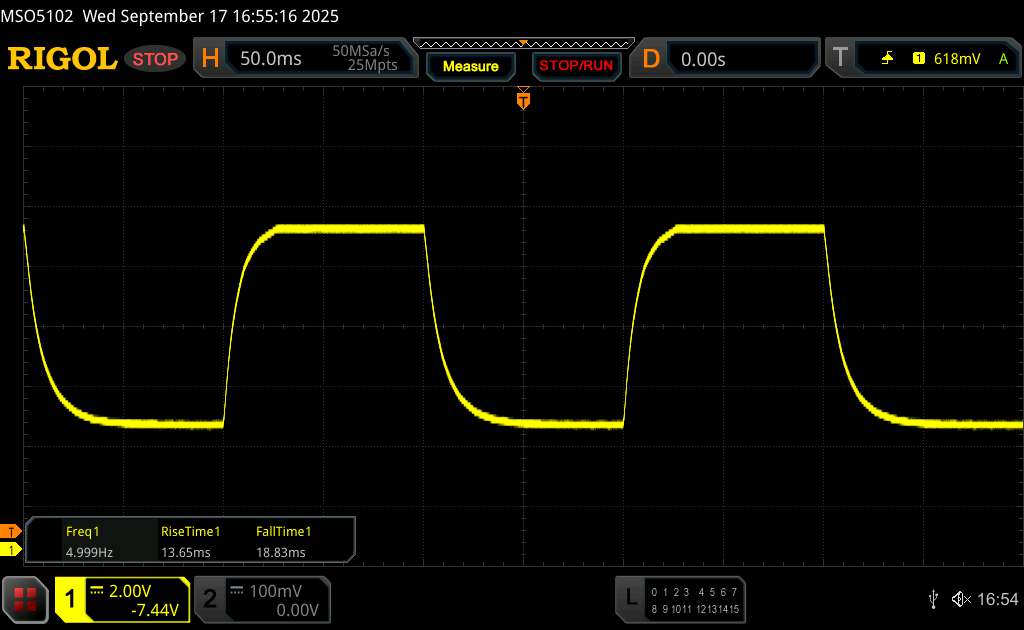This screenshot has width=1024, height=630.
Task: Click the waveform memory position bar
Action: [x=523, y=43]
